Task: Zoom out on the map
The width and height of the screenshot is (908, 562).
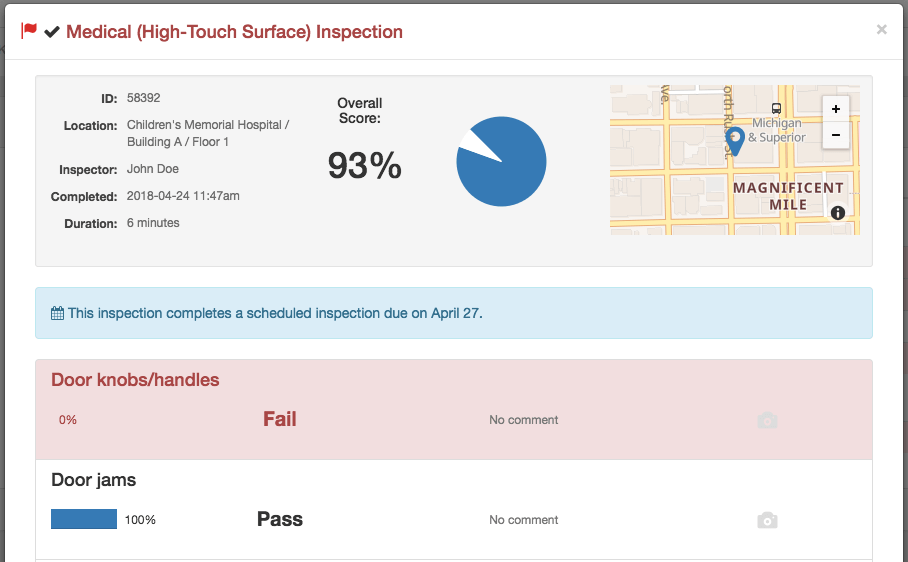Action: (x=836, y=135)
